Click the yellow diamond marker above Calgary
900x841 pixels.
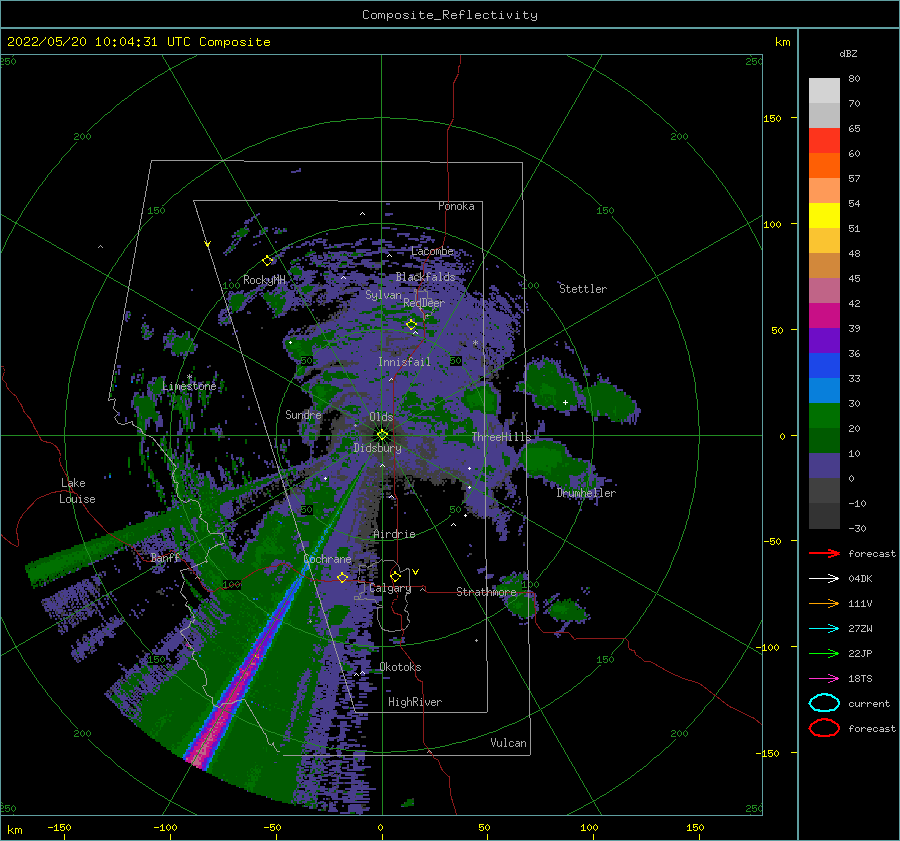[x=395, y=576]
